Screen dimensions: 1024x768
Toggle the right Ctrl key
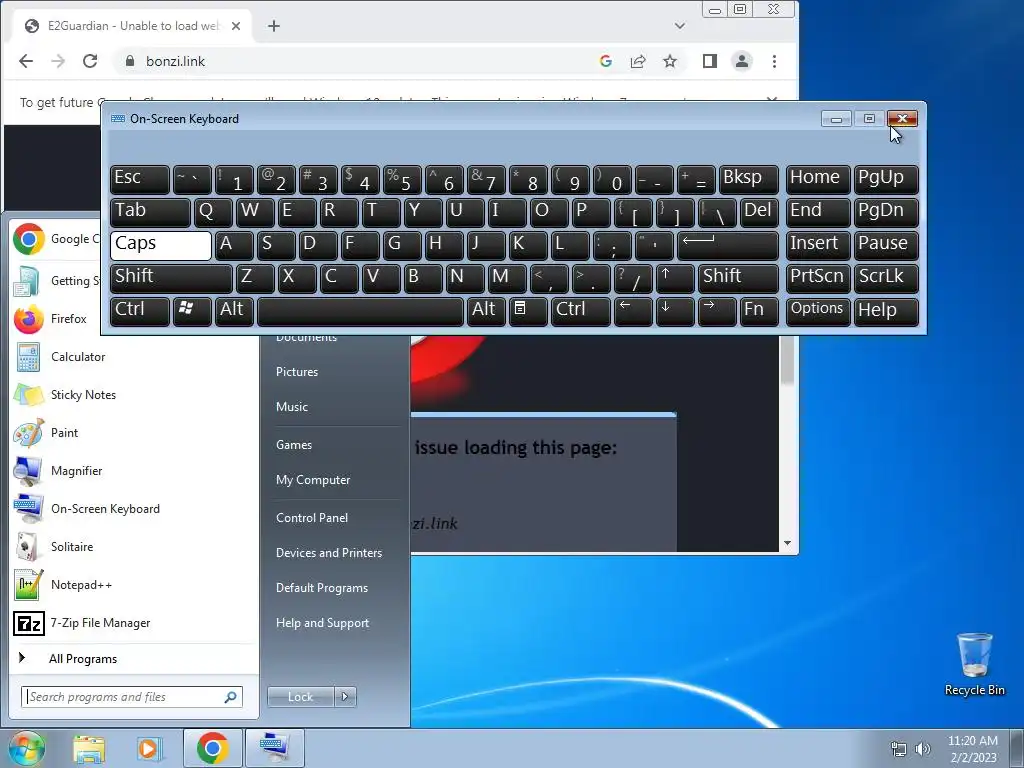tap(581, 312)
